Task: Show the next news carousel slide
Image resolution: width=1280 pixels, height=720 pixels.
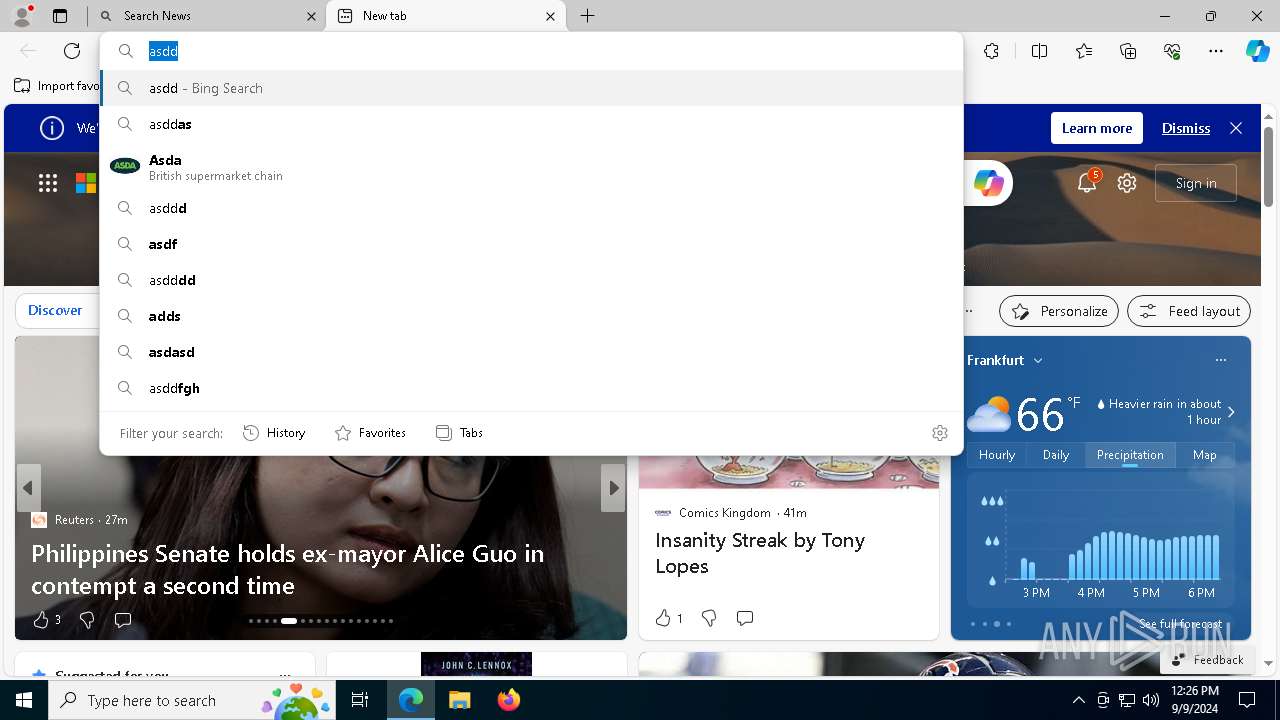Action: pos(613,488)
